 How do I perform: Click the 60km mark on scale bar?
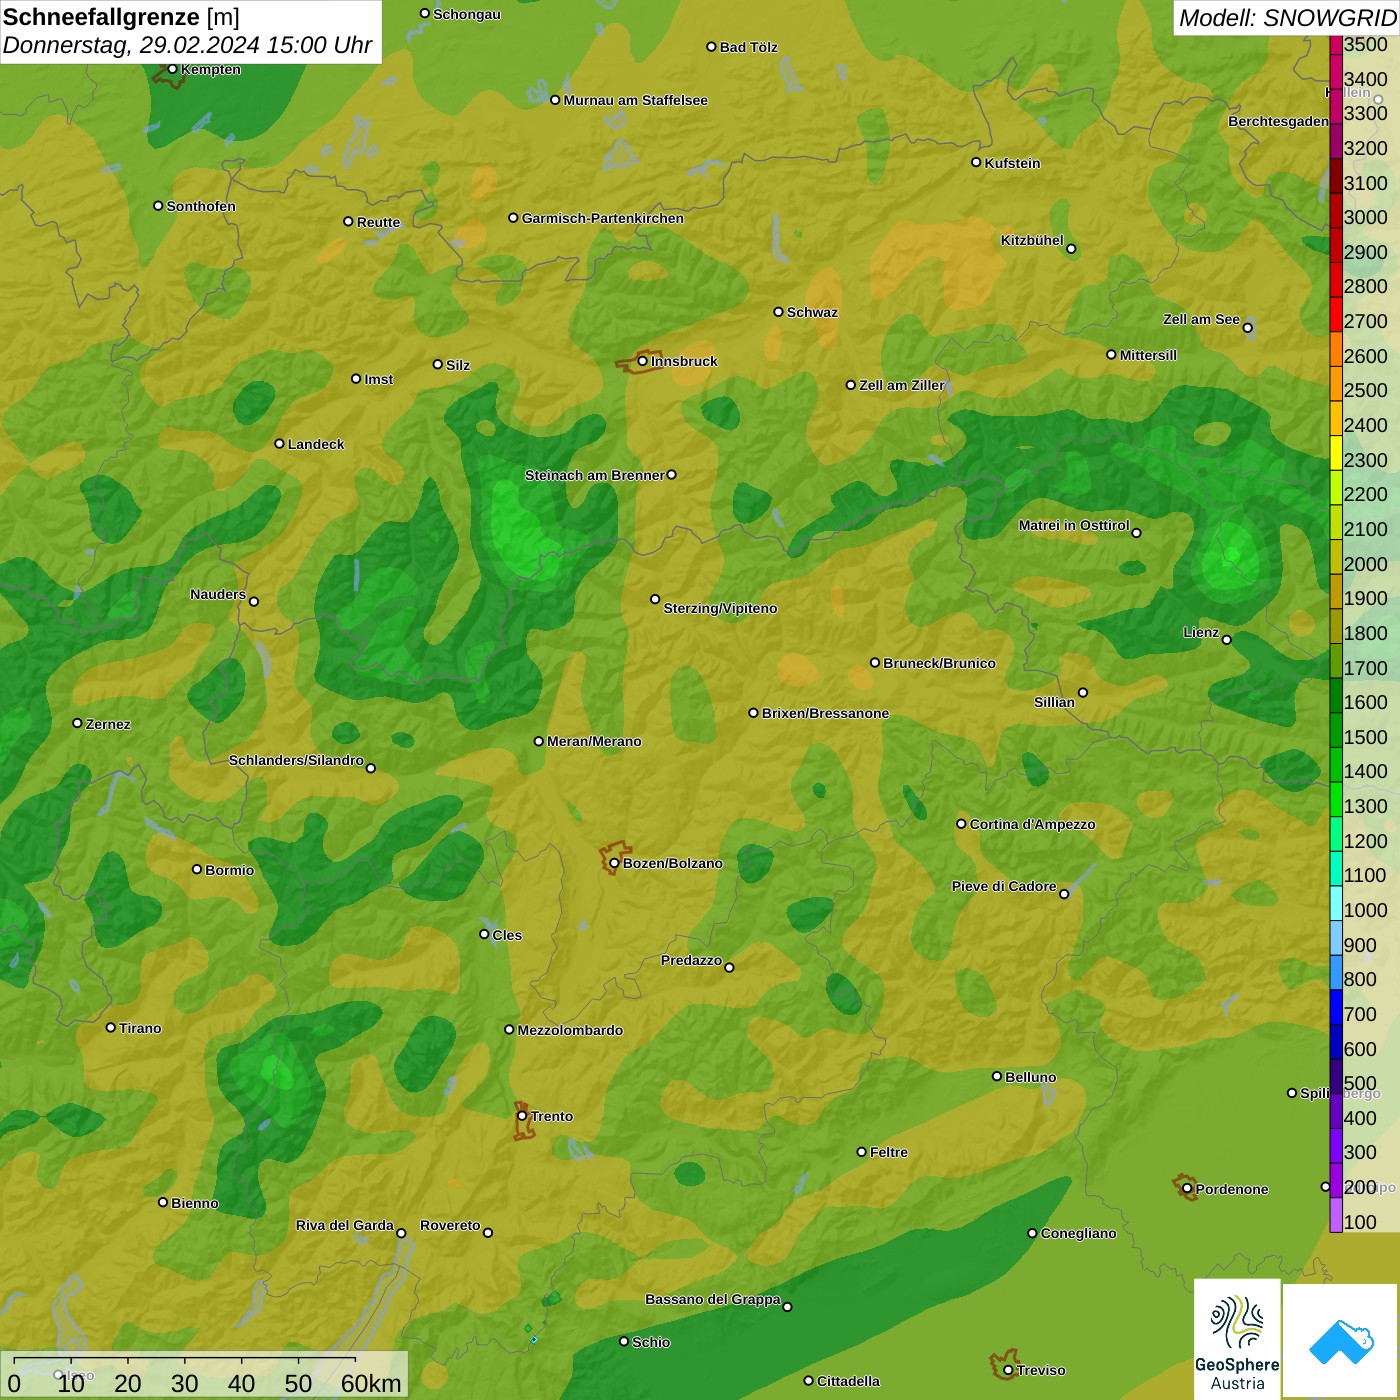pyautogui.click(x=370, y=1383)
